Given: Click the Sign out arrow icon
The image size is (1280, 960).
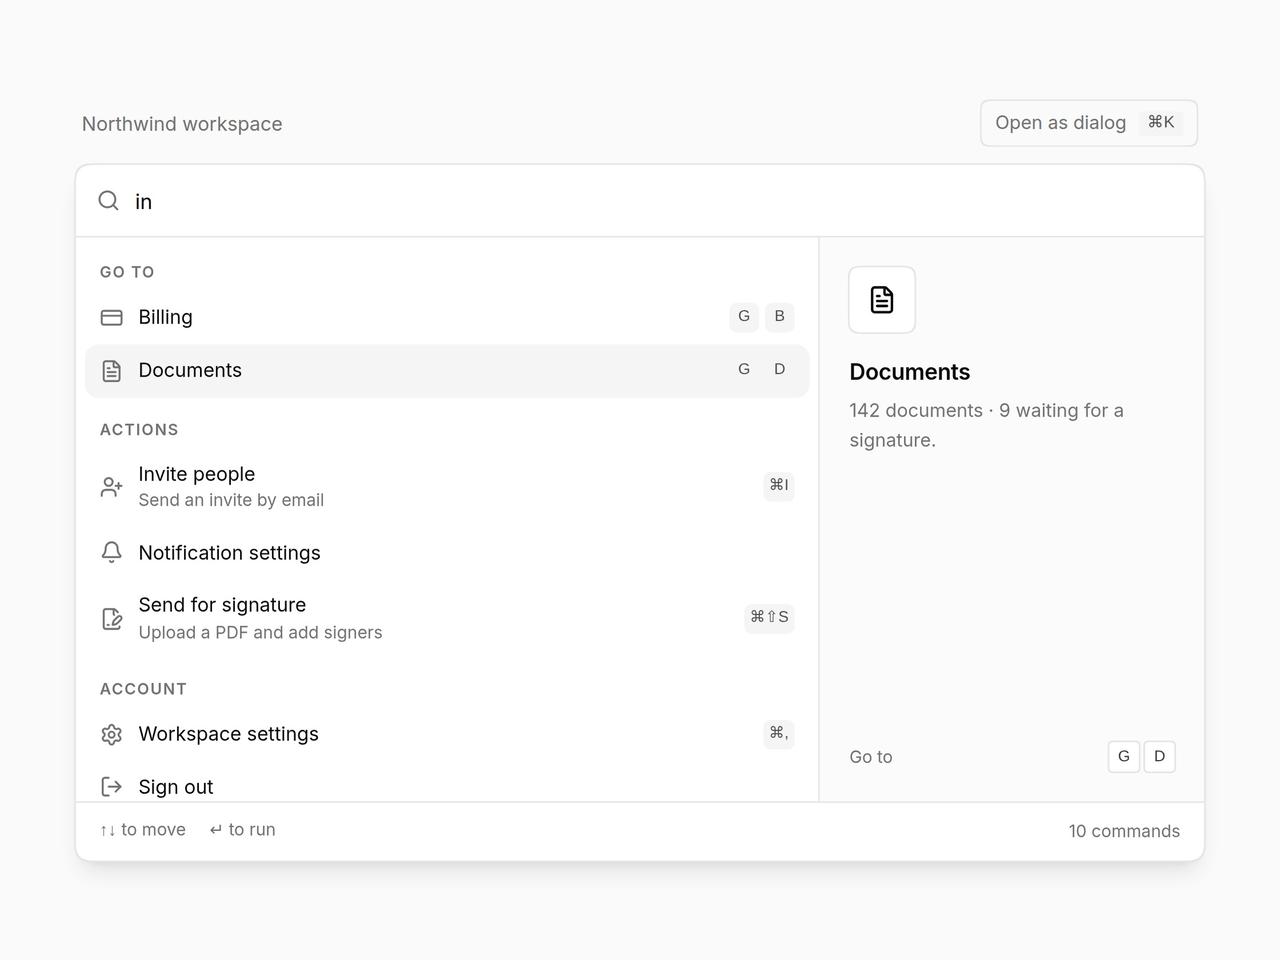Looking at the screenshot, I should (112, 787).
